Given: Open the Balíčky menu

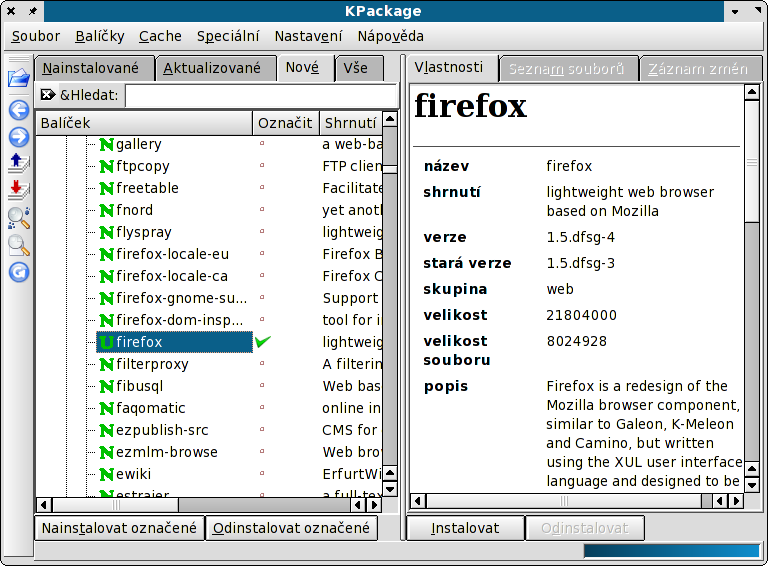Looking at the screenshot, I should [x=100, y=36].
